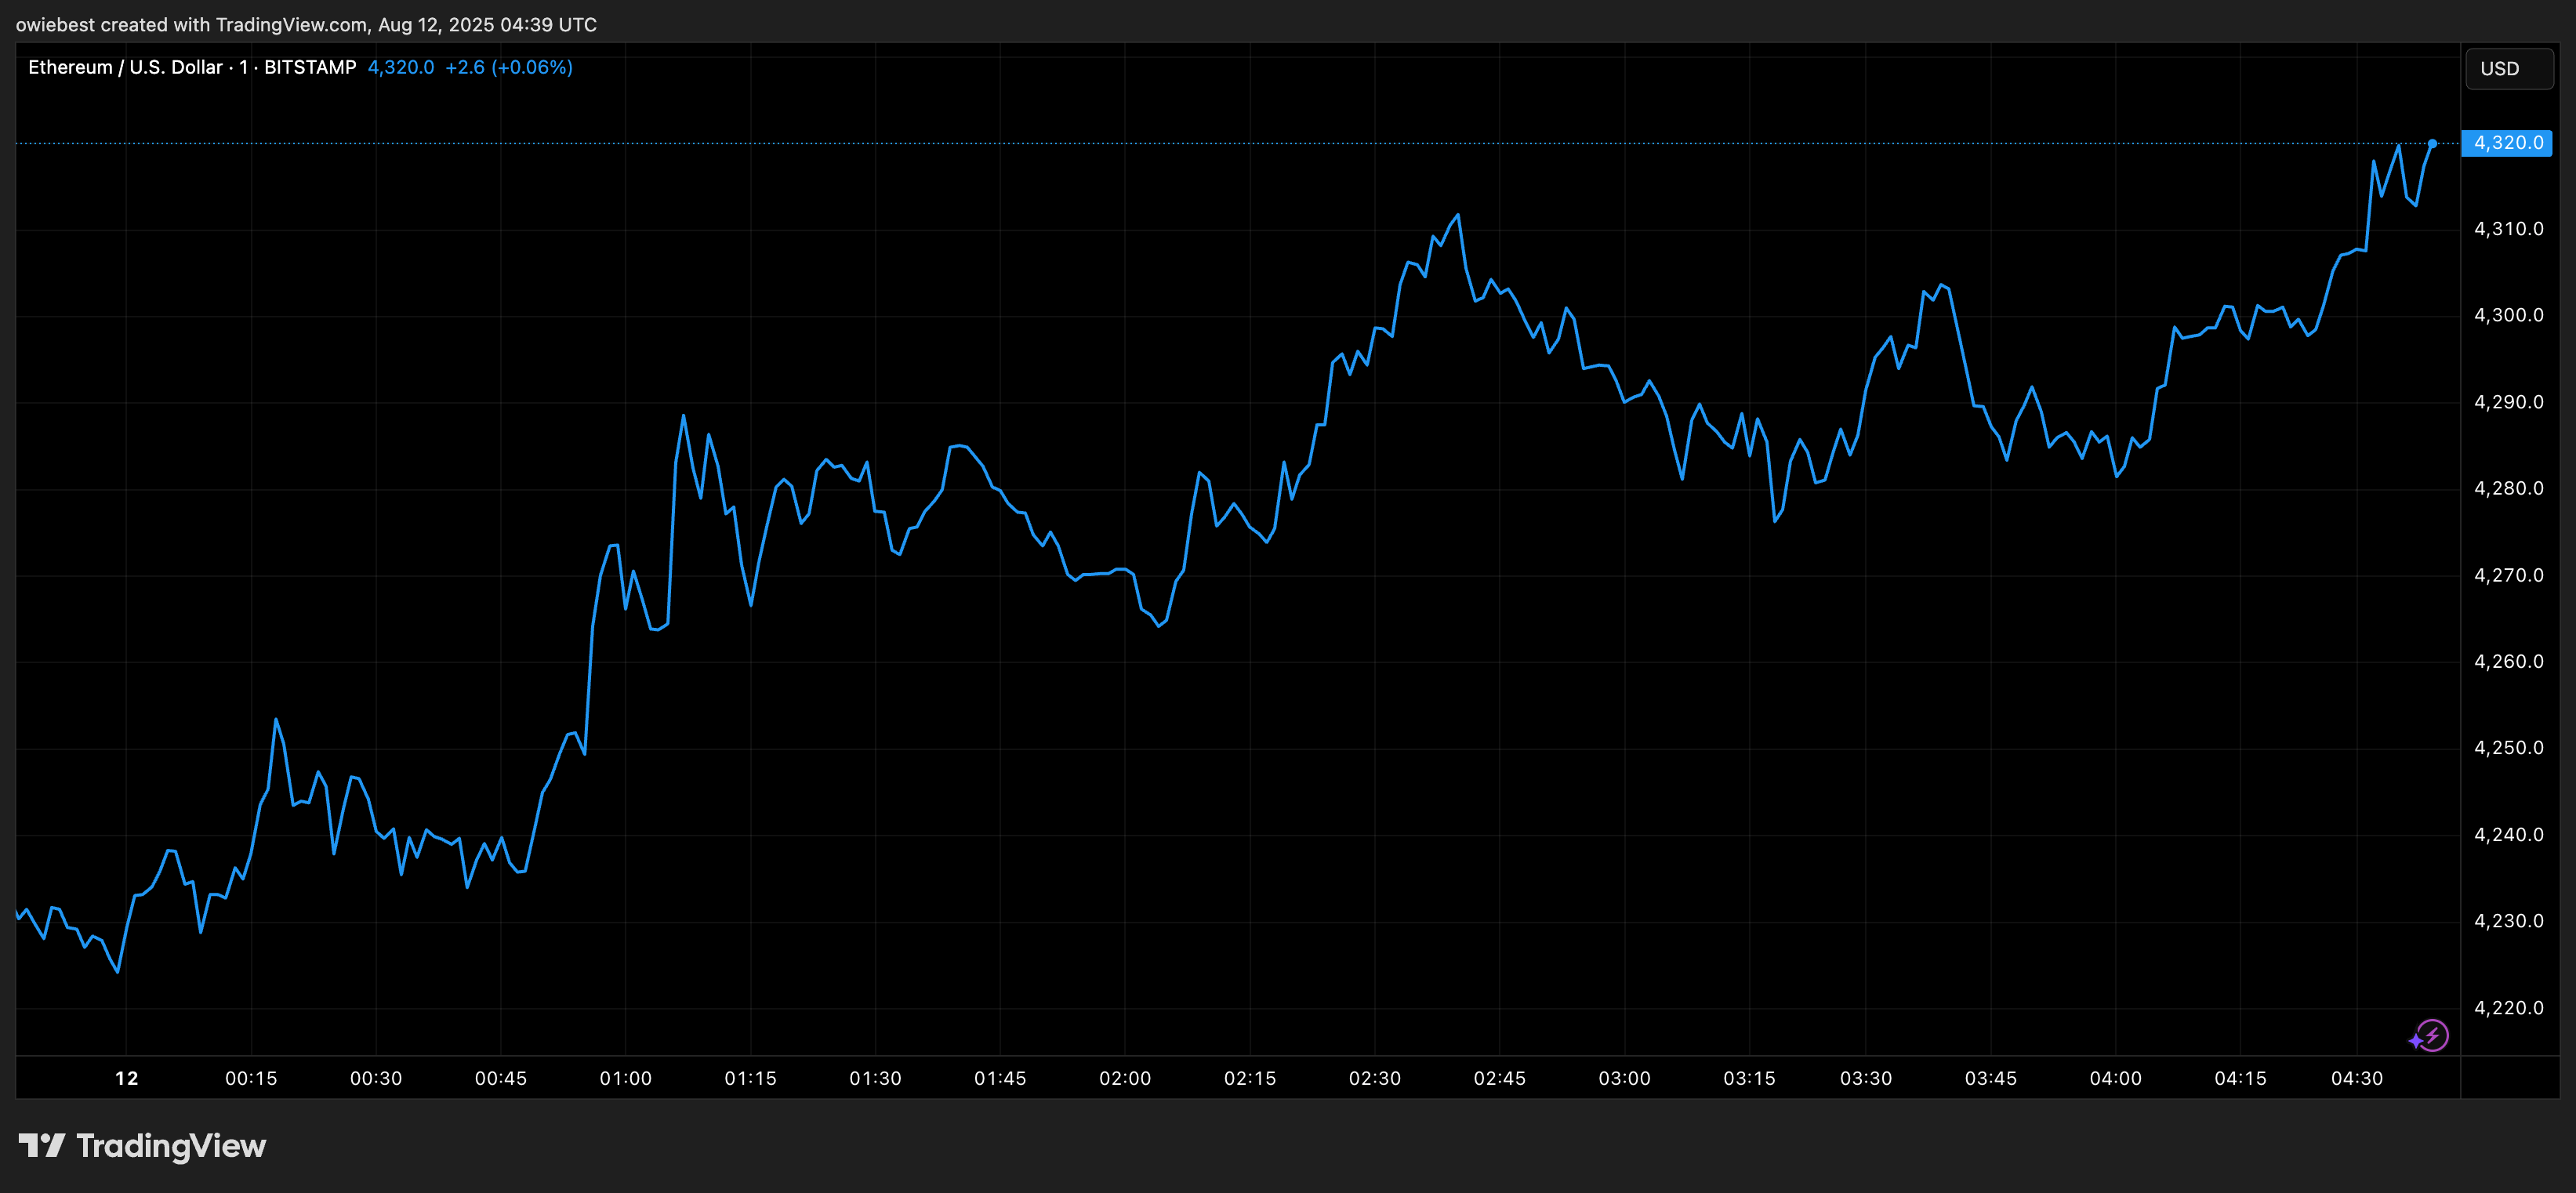Click the 4,220.0 price scale label
This screenshot has height=1193, width=2576.
pos(2508,1008)
